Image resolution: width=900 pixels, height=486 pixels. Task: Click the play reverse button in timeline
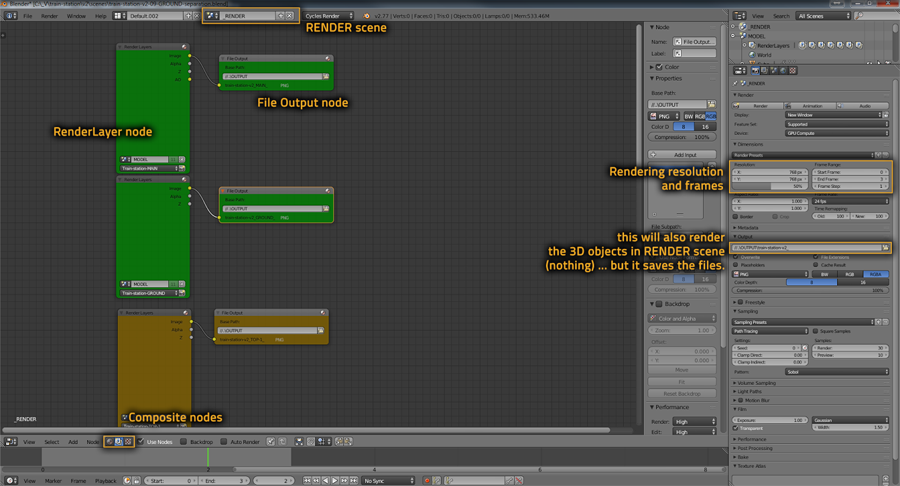(326, 481)
